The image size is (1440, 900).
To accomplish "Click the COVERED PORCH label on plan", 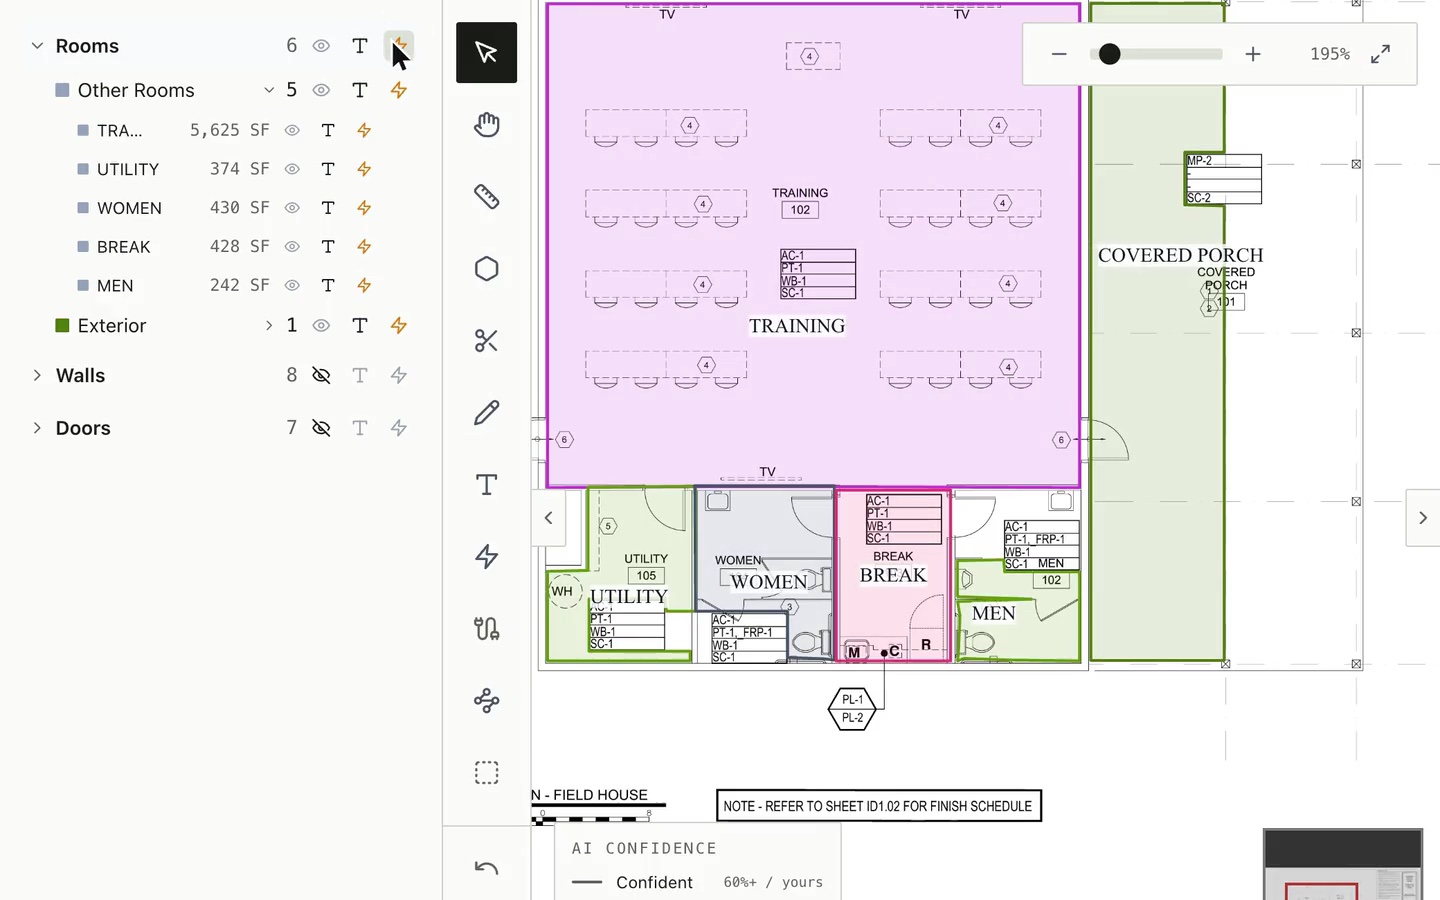I will pos(1181,255).
